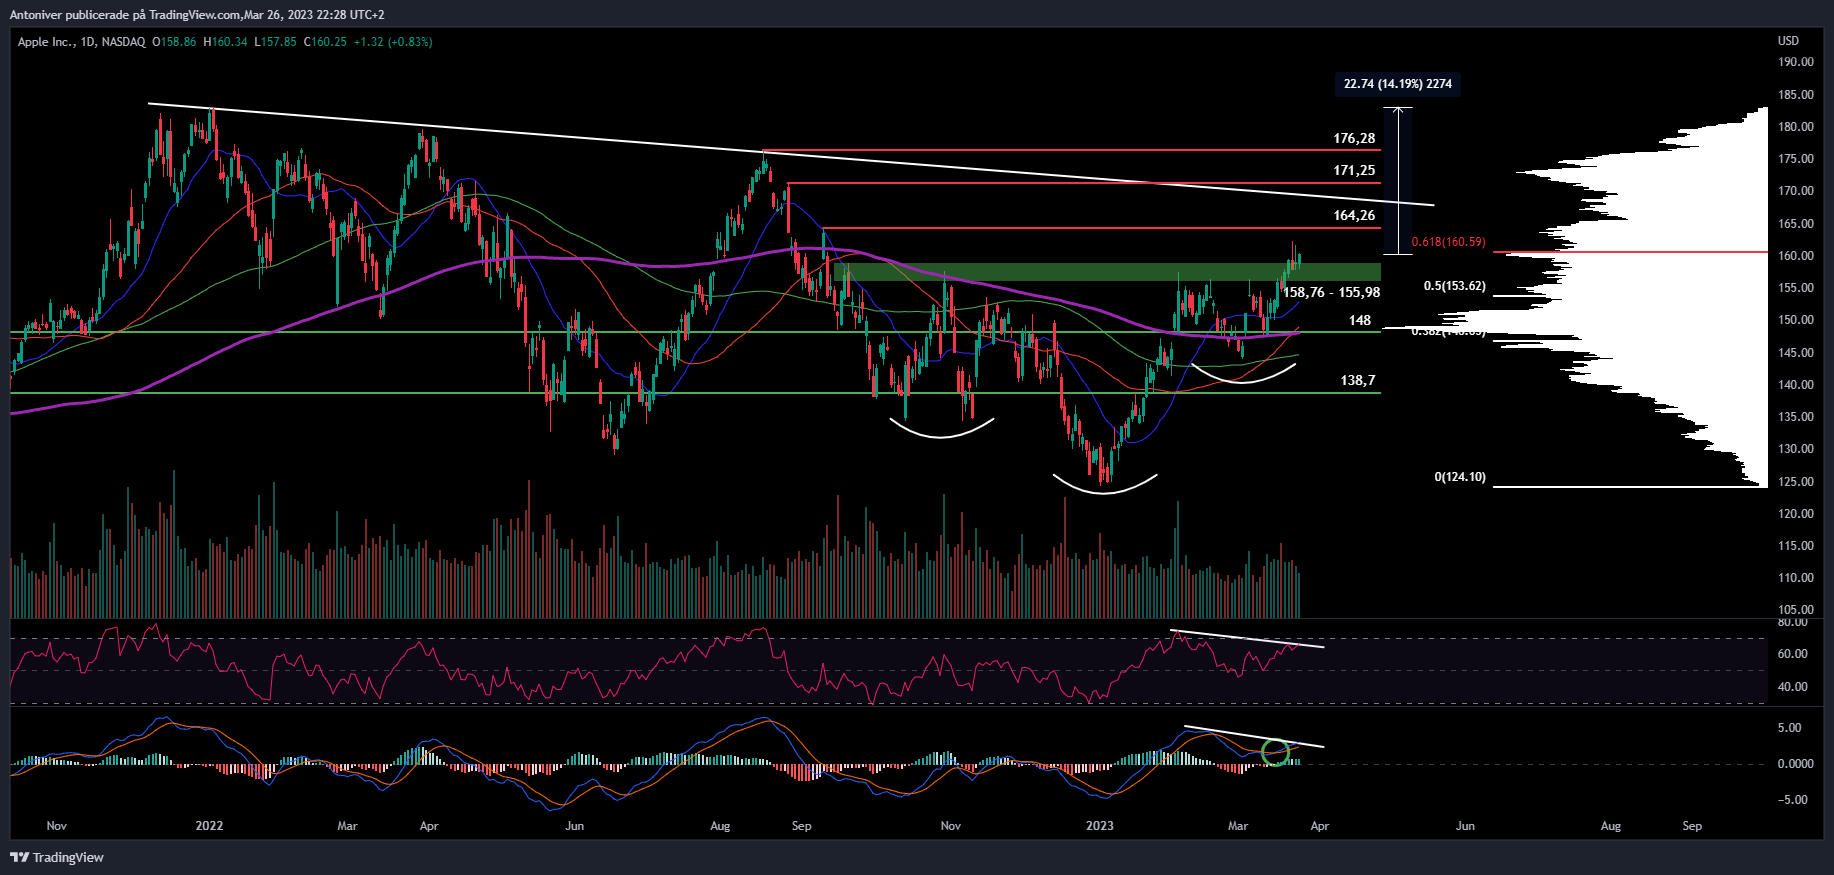This screenshot has height=875, width=1834.
Task: Select the 176,28 resistance level label
Action: click(1354, 139)
